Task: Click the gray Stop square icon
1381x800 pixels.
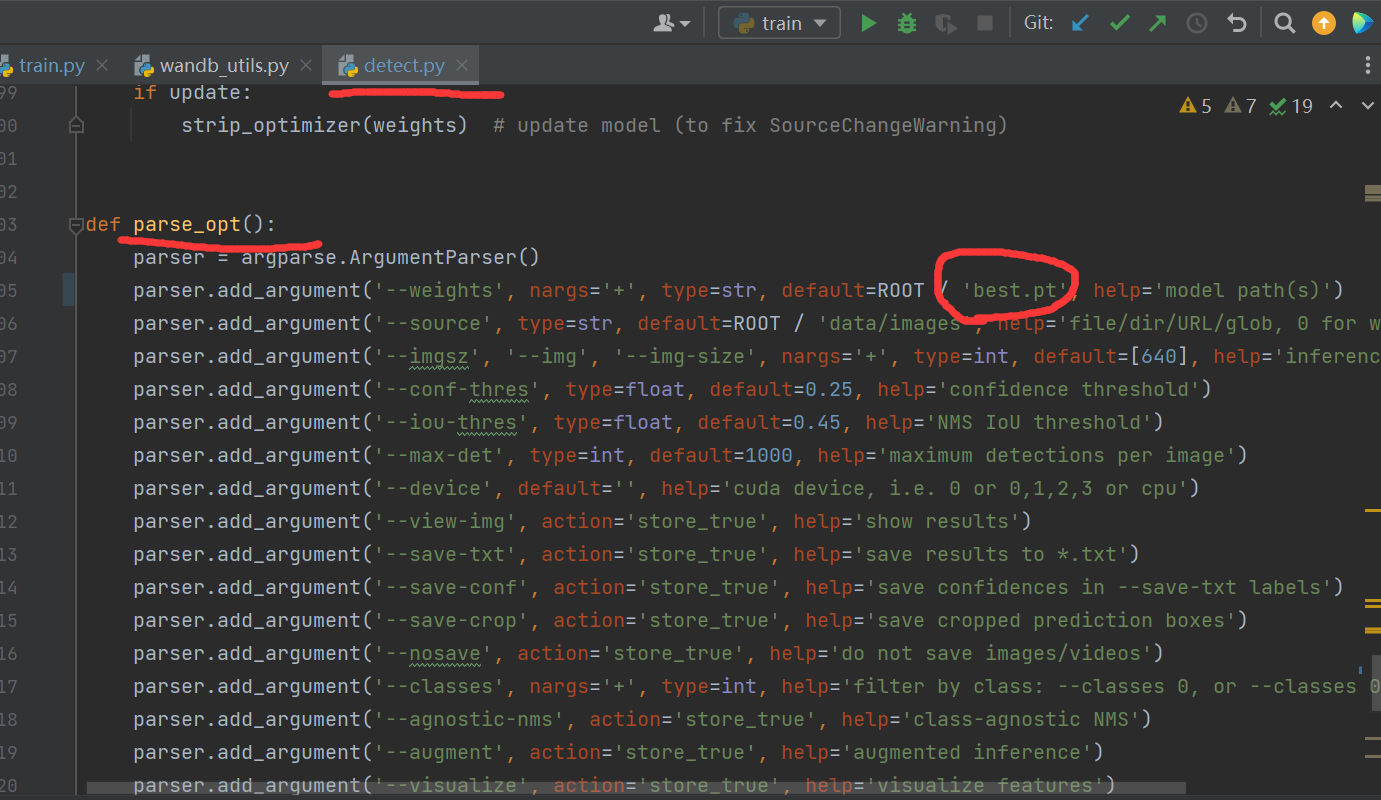Action: pos(984,22)
